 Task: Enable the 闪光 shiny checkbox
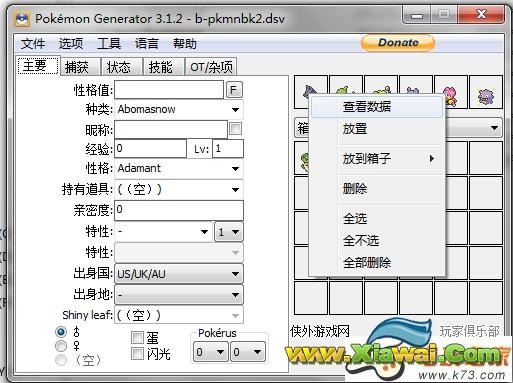(137, 354)
